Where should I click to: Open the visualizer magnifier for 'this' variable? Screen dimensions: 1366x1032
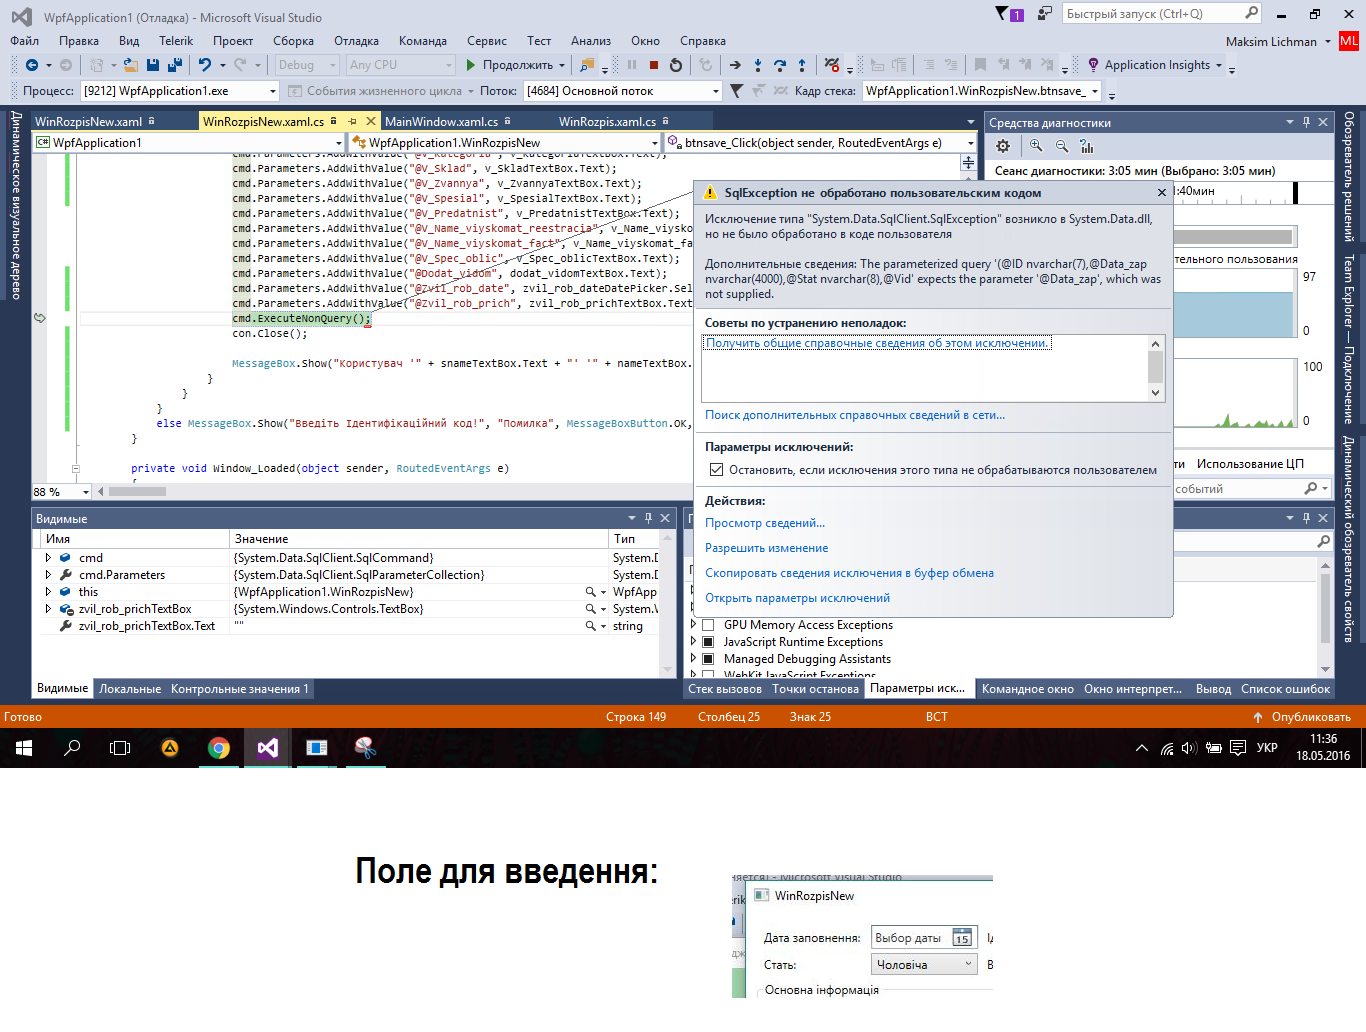(x=591, y=592)
